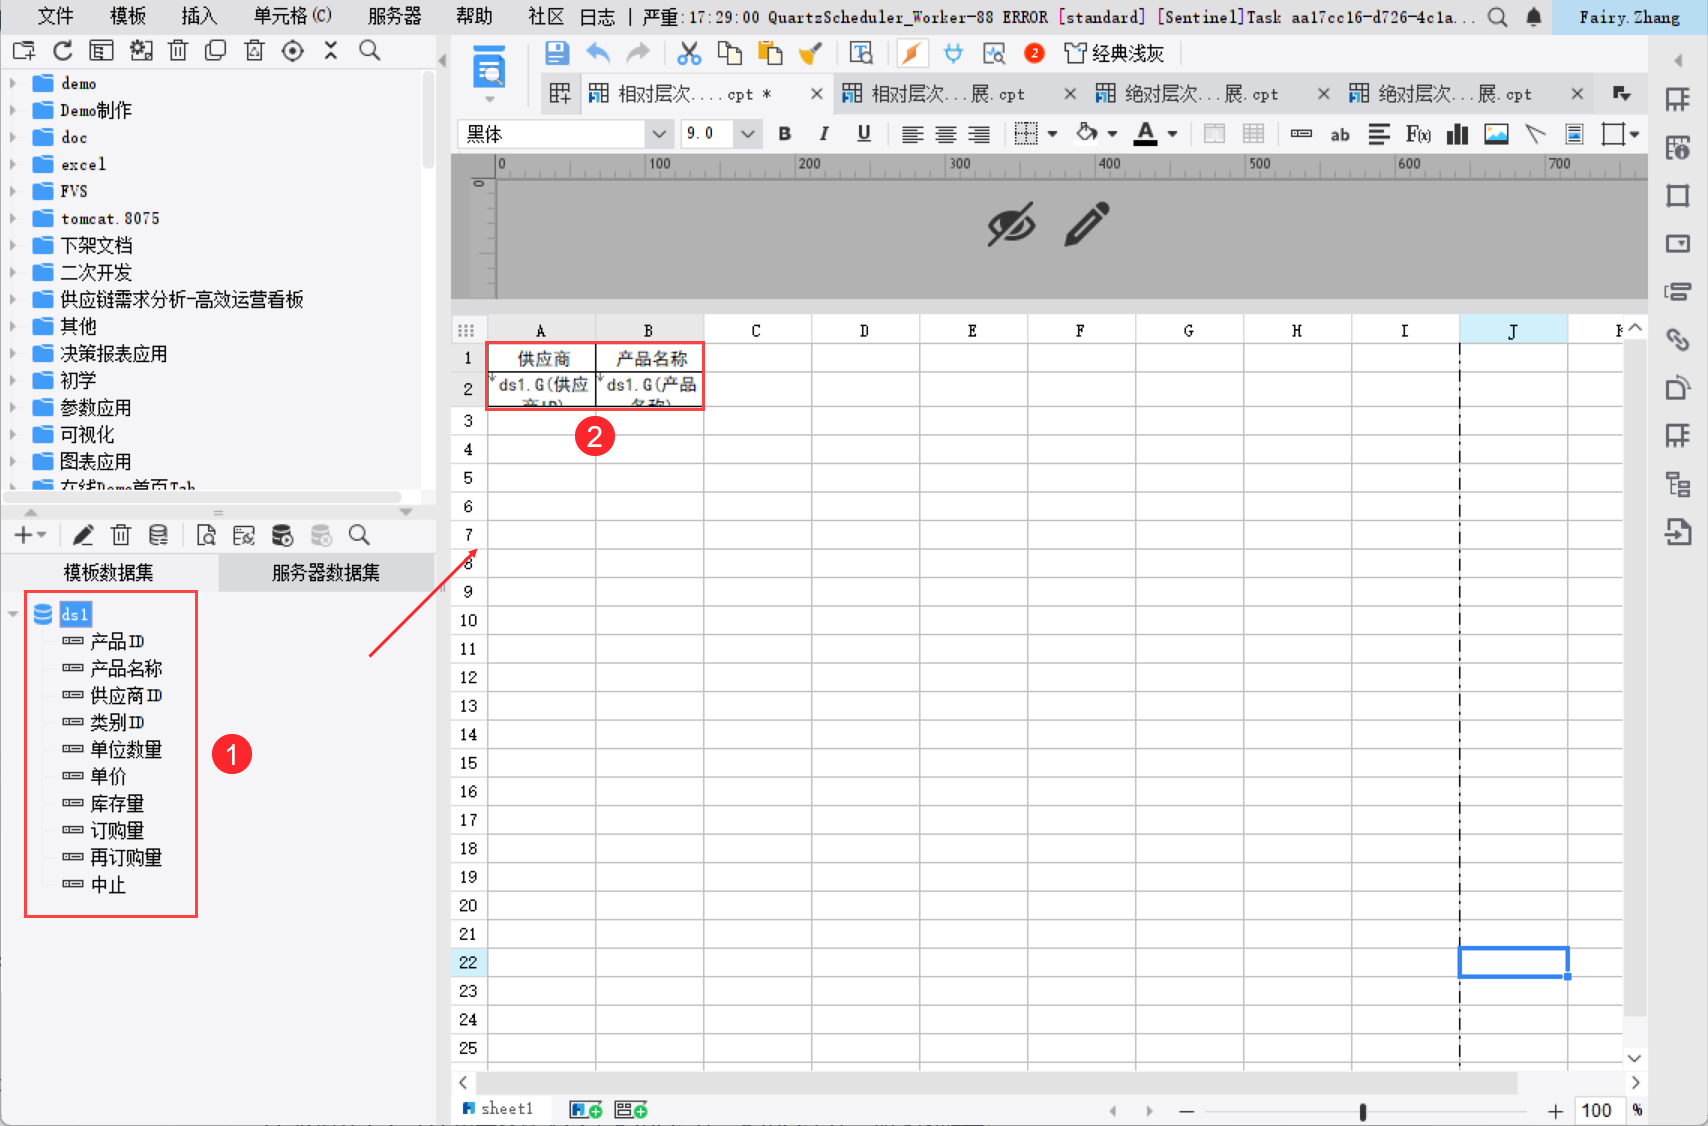Expand the 决策报表应用 folder
Screen dimensions: 1708x1126
tap(13, 353)
